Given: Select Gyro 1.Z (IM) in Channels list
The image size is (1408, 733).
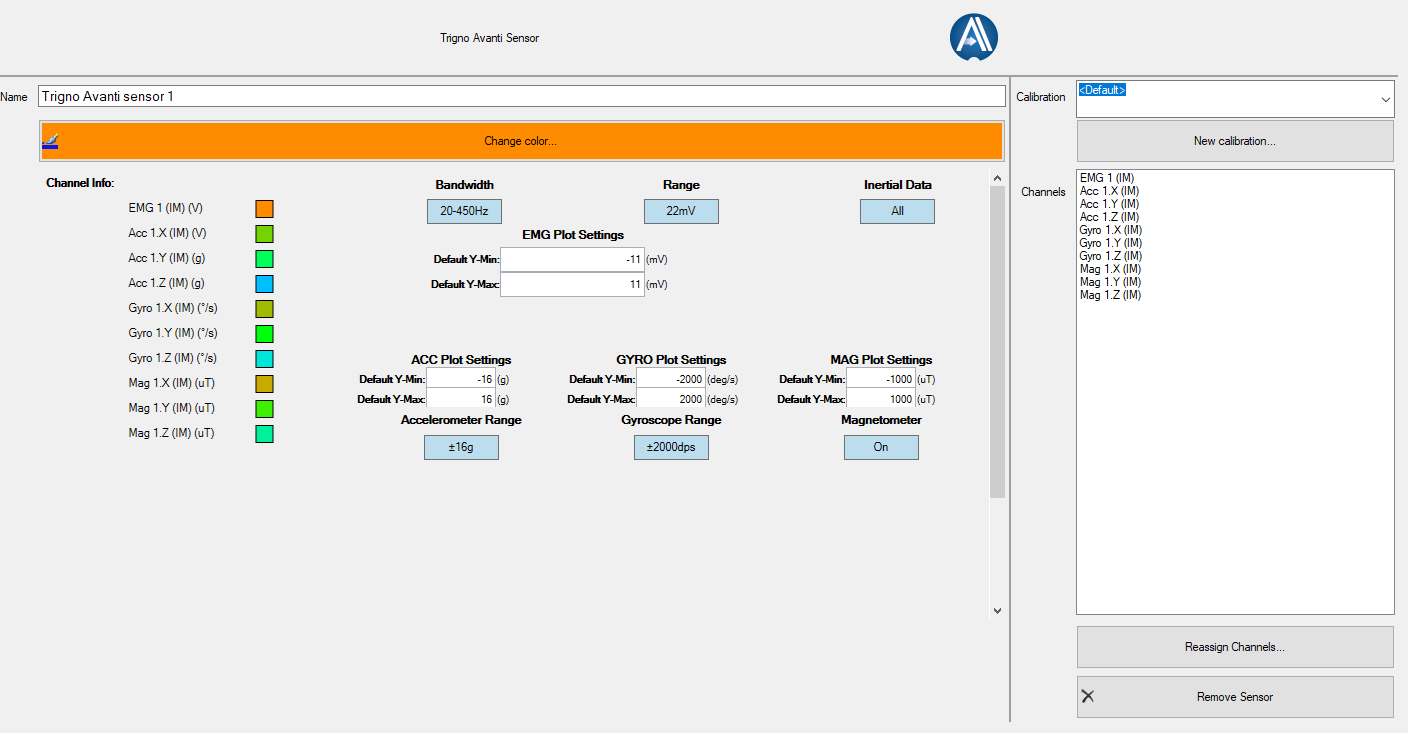Looking at the screenshot, I should coord(1110,256).
